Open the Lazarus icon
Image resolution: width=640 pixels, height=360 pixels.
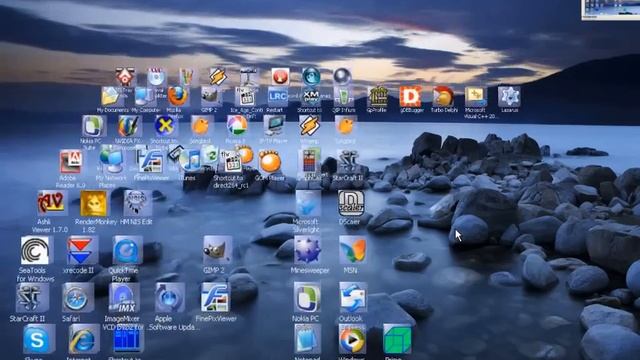click(x=509, y=97)
